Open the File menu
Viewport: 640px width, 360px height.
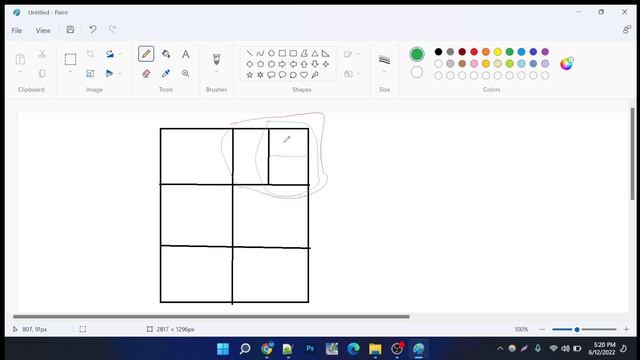[17, 30]
